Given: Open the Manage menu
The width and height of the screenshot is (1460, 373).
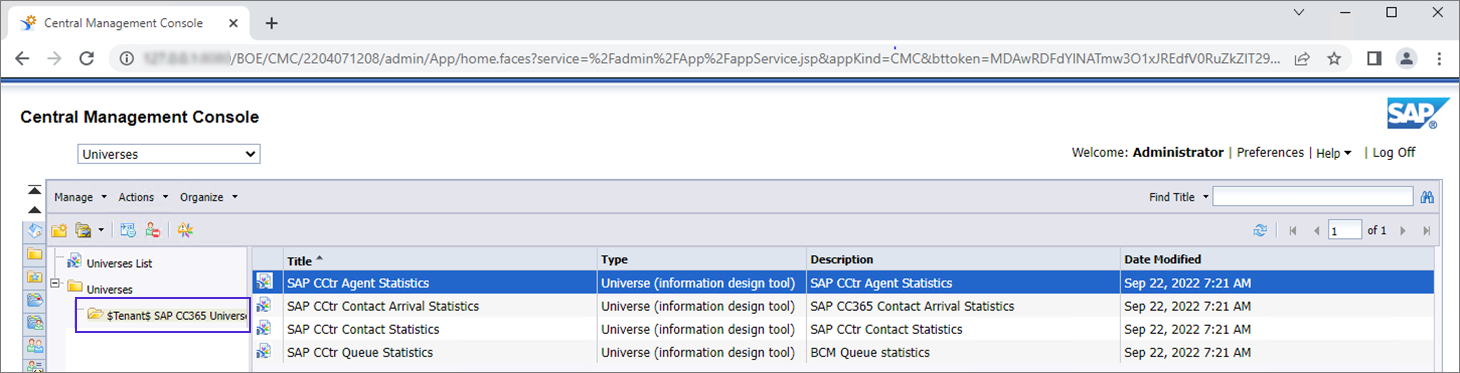Looking at the screenshot, I should tap(80, 197).
